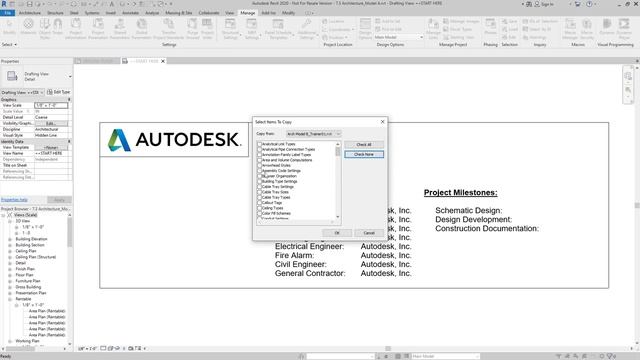Expand the Building Elevation tree node
Screen dimensions: 640x360
coord(10,239)
